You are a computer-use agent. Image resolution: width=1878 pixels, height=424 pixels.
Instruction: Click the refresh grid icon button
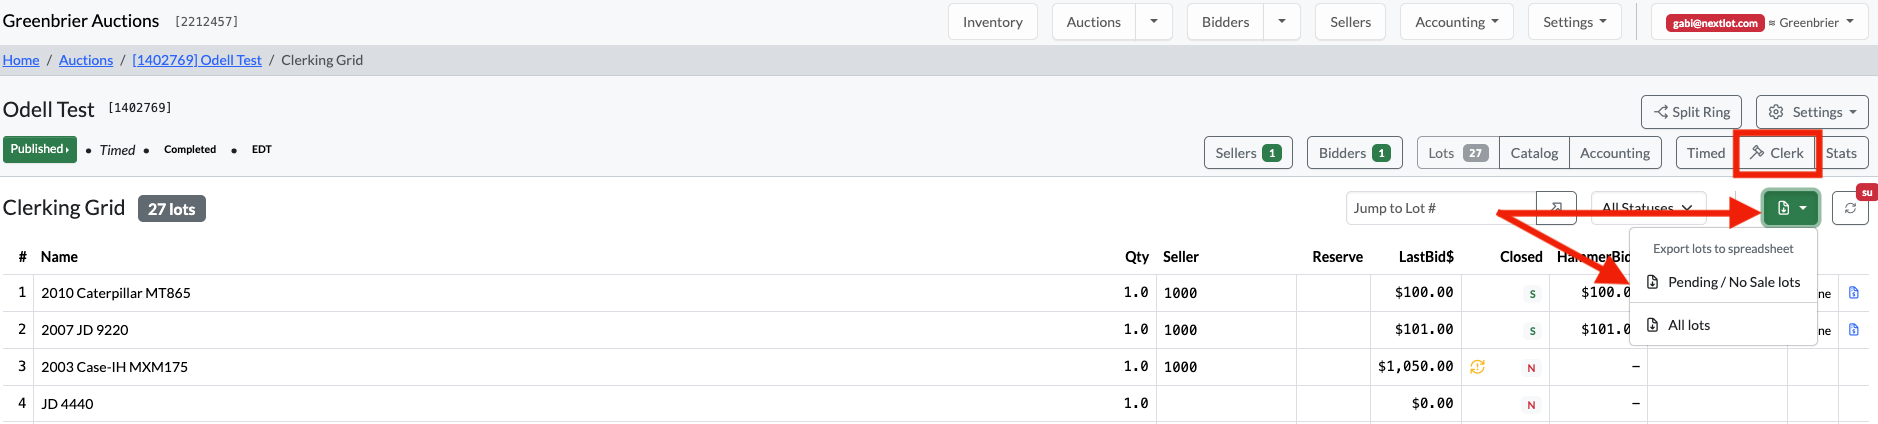[1850, 208]
